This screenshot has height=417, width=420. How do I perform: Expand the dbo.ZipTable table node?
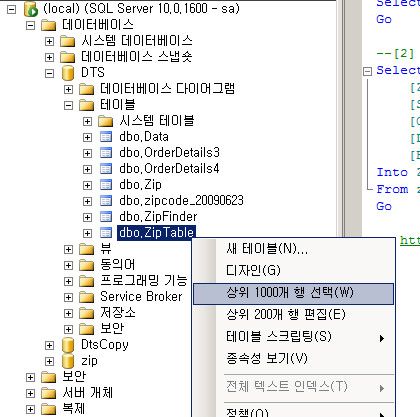pos(87,233)
